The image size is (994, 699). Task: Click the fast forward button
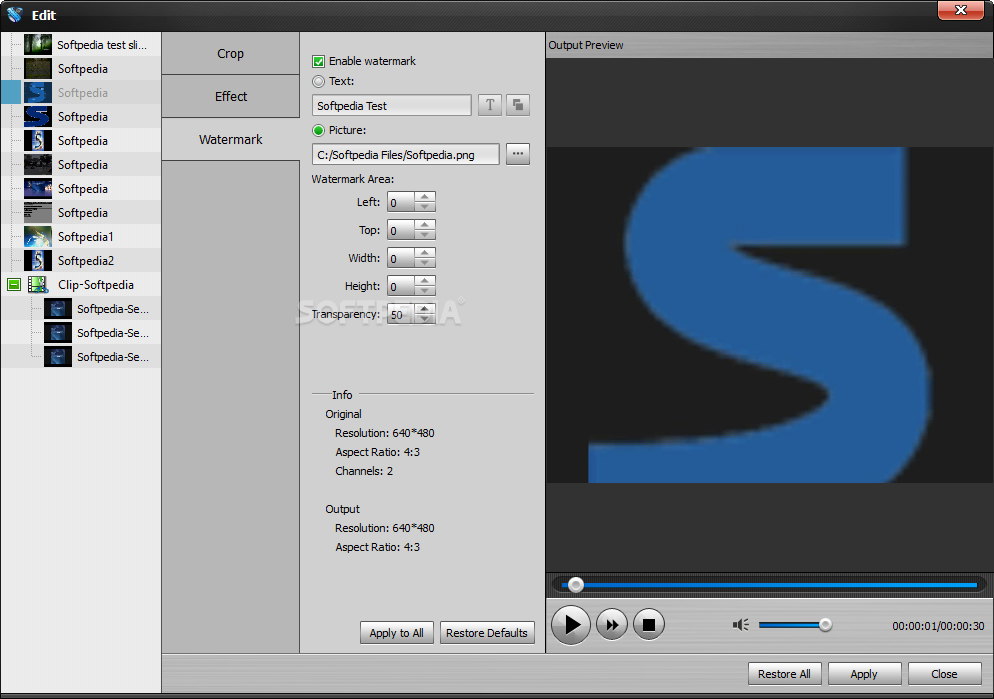(x=612, y=625)
